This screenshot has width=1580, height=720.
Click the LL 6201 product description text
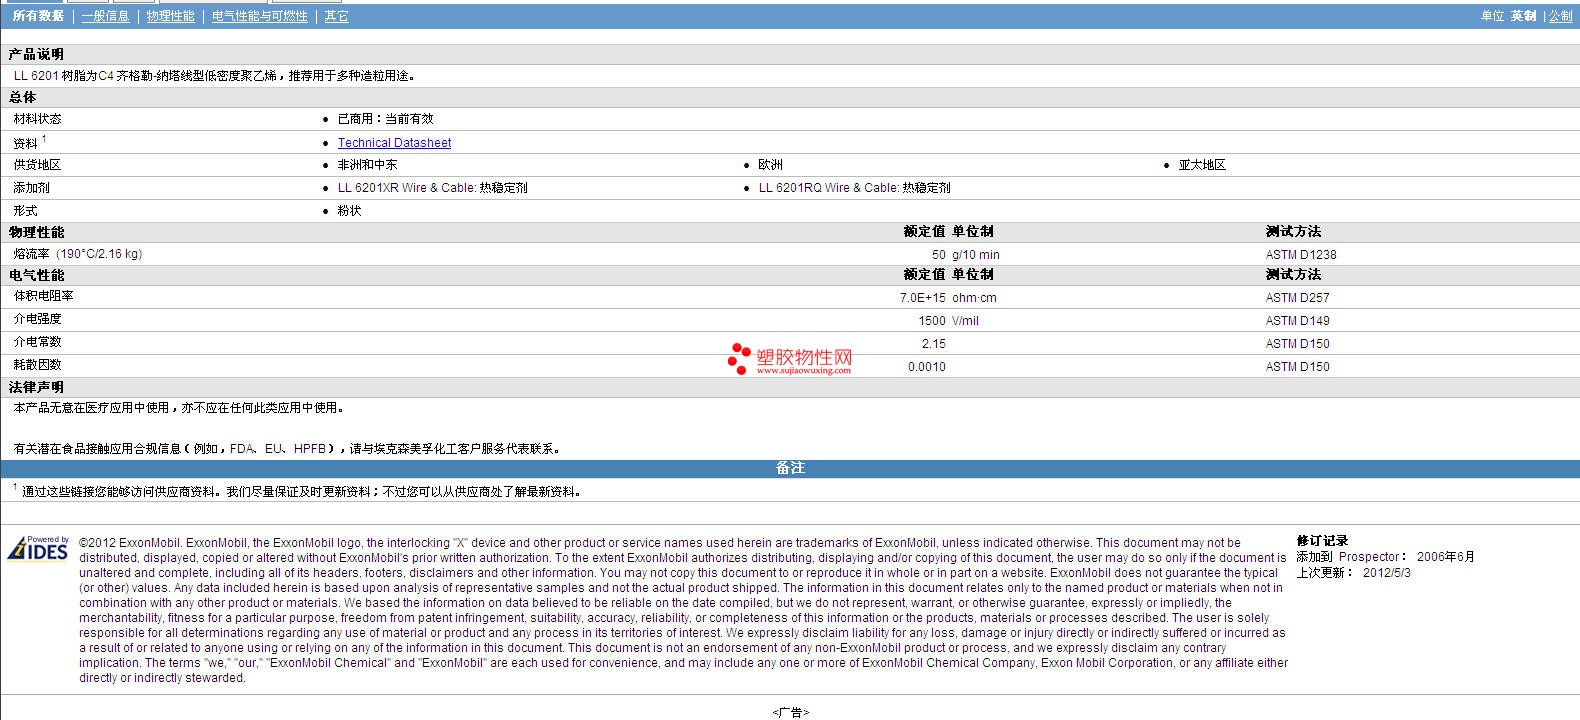pos(215,76)
